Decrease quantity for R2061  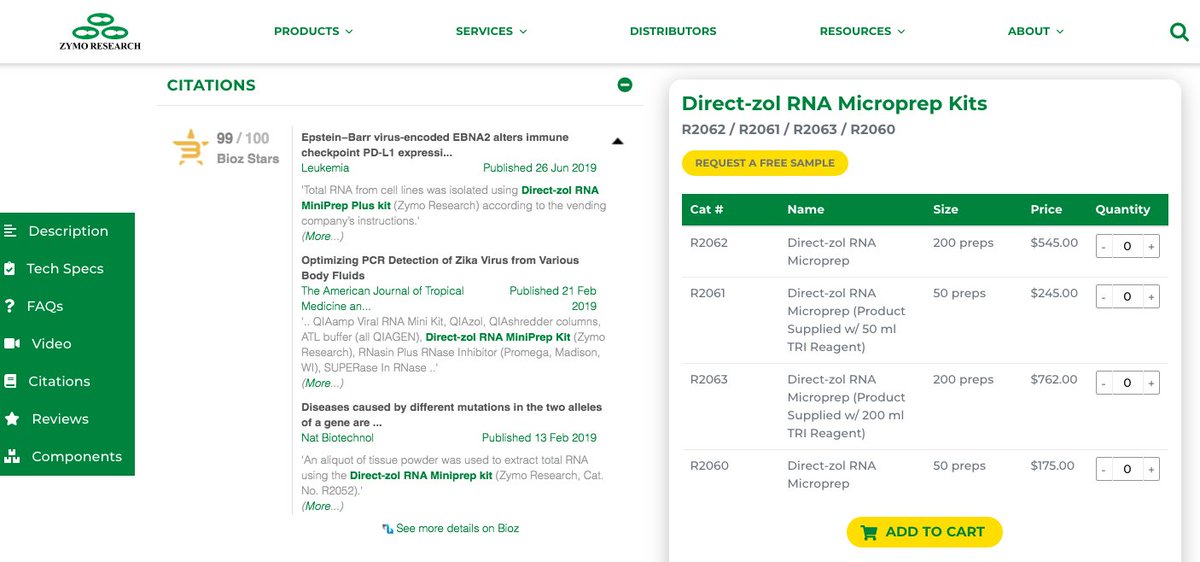1104,297
